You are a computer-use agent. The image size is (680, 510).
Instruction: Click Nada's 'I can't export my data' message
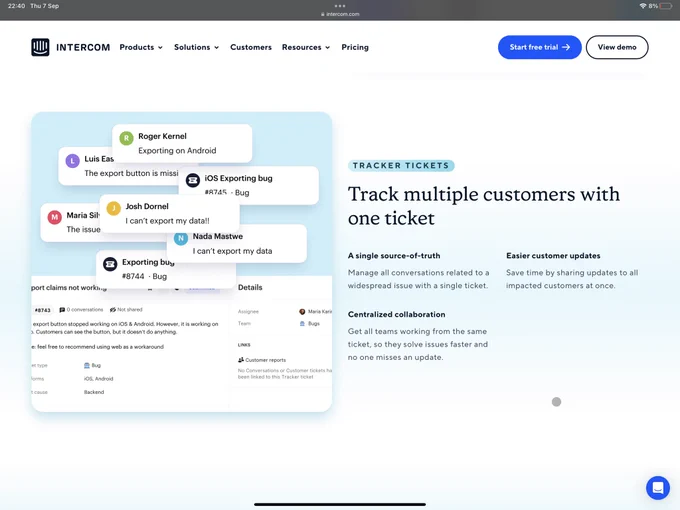coord(232,251)
